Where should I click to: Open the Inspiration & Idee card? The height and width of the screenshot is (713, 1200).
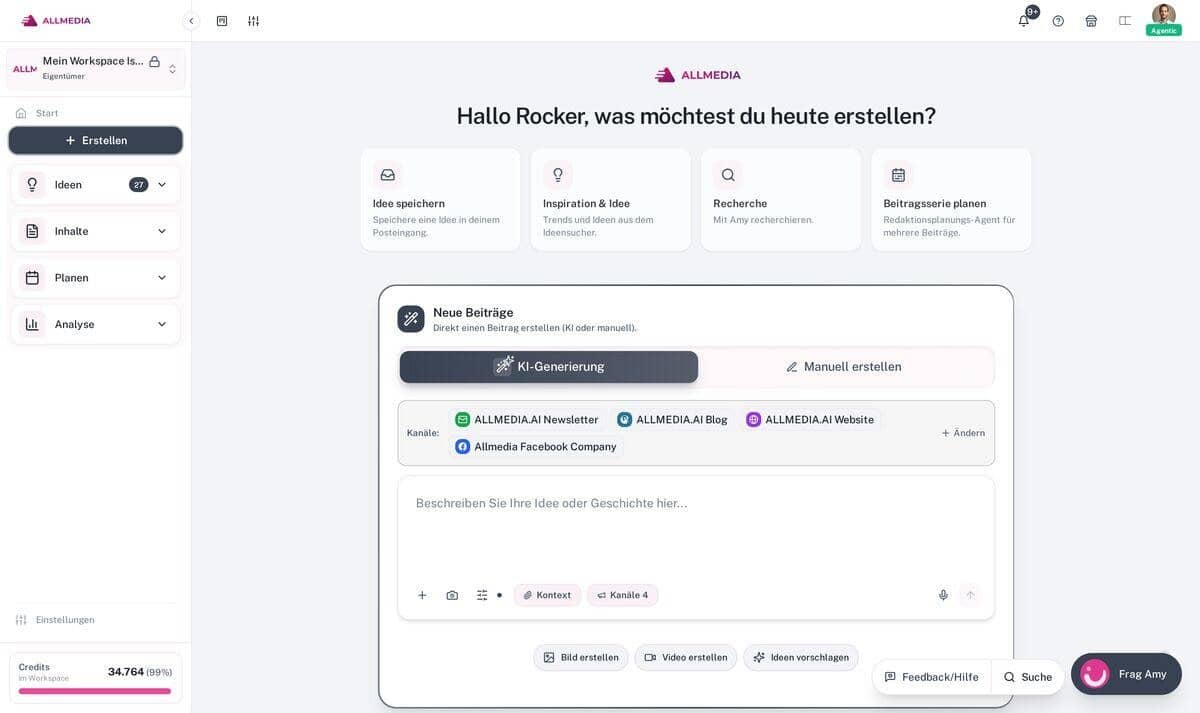point(610,200)
